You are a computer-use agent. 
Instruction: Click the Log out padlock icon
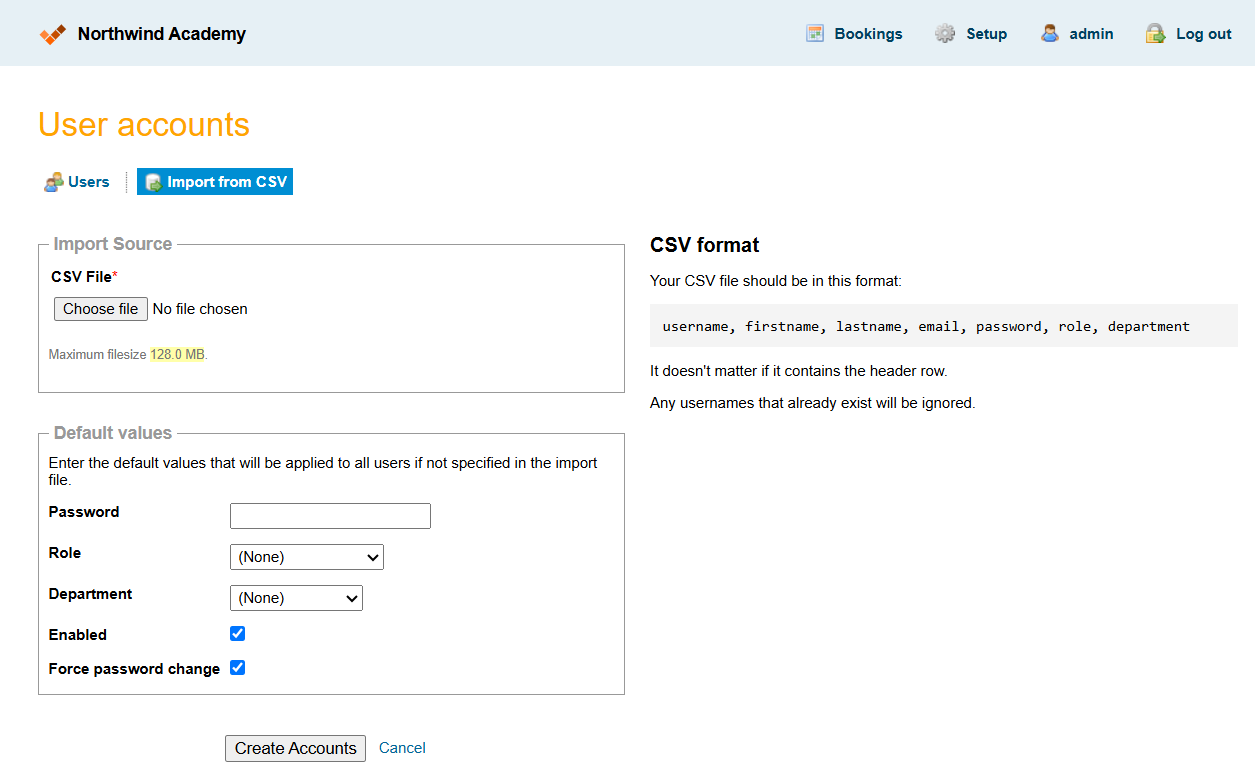(1155, 34)
